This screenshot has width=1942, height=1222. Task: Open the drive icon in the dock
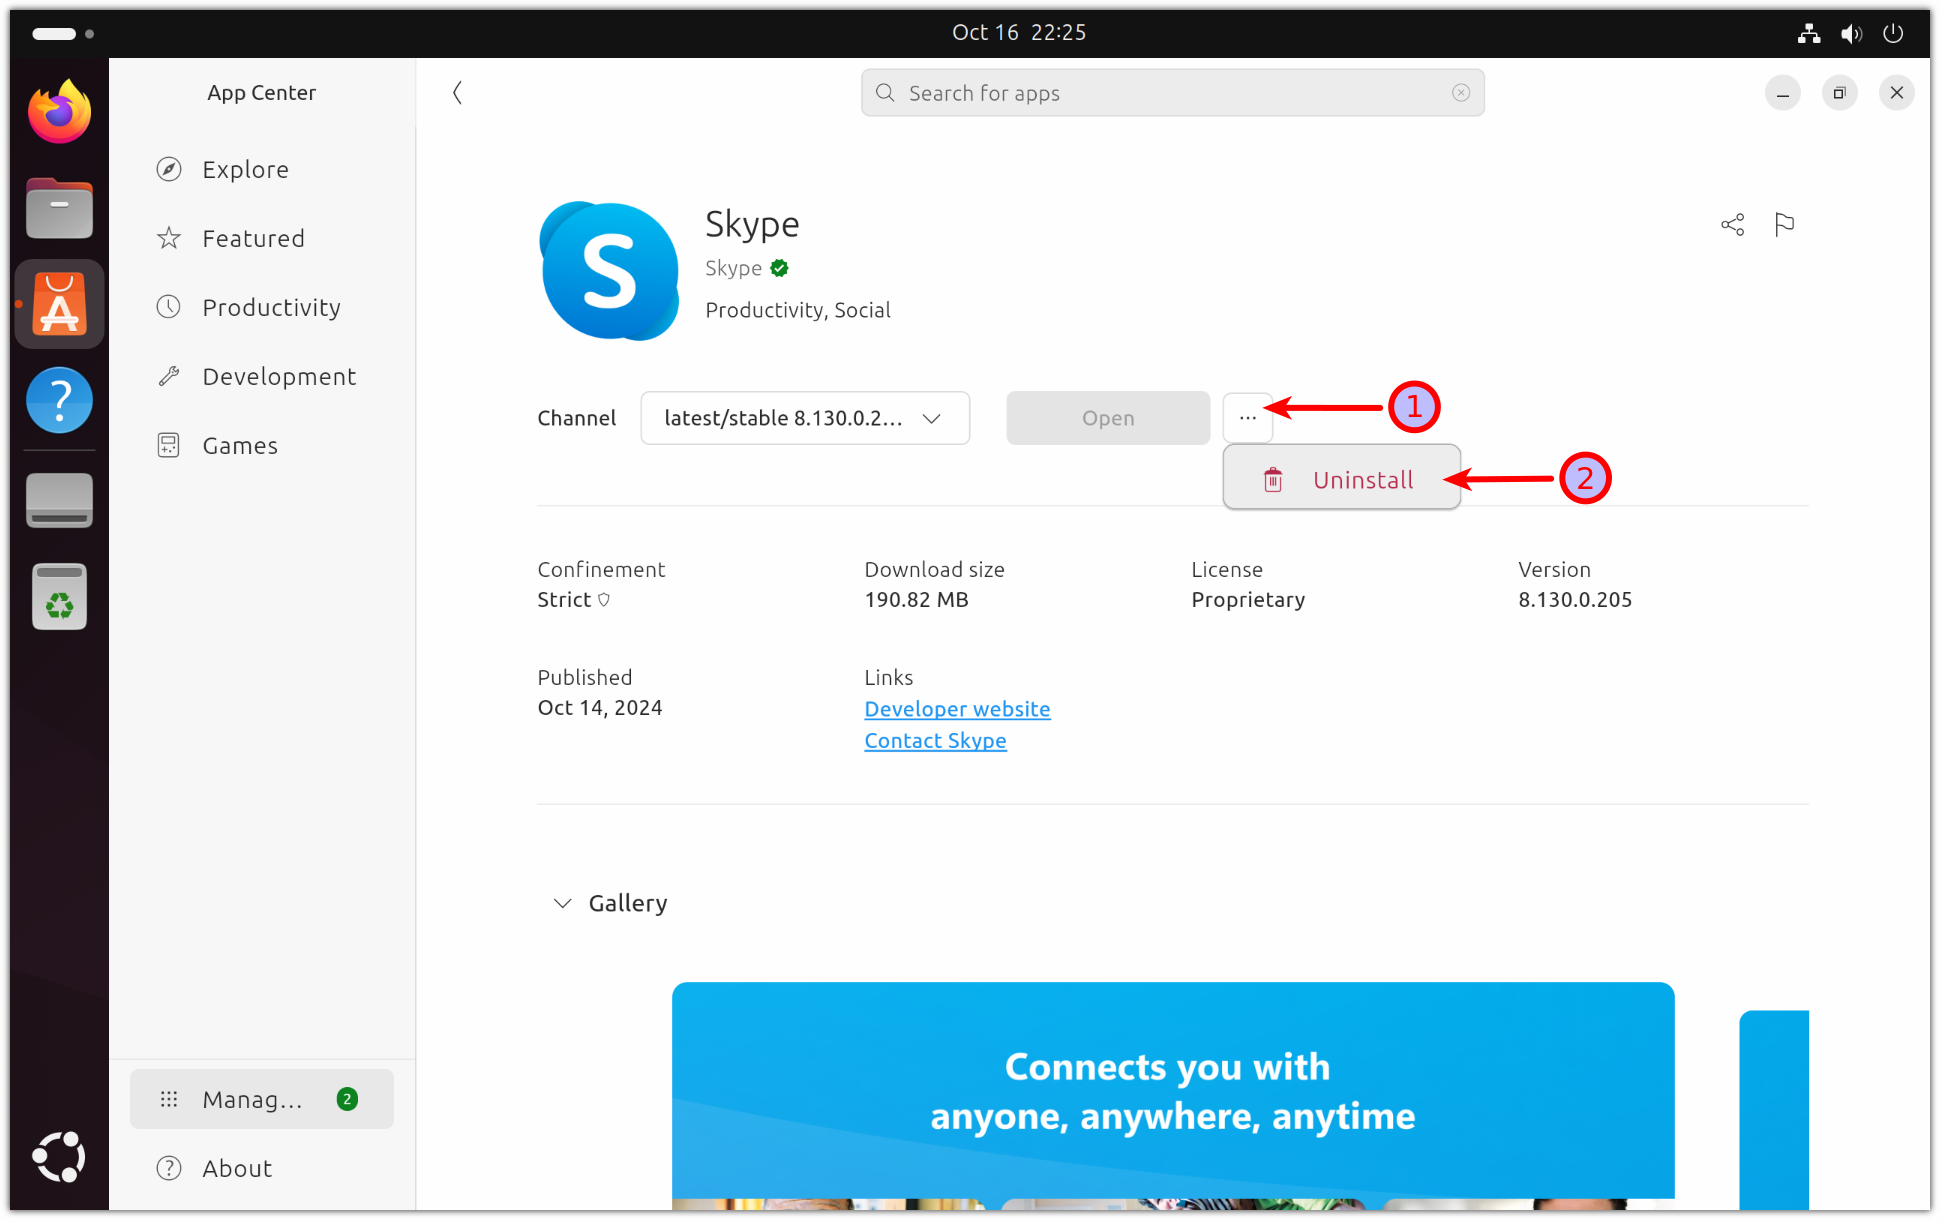[x=59, y=499]
